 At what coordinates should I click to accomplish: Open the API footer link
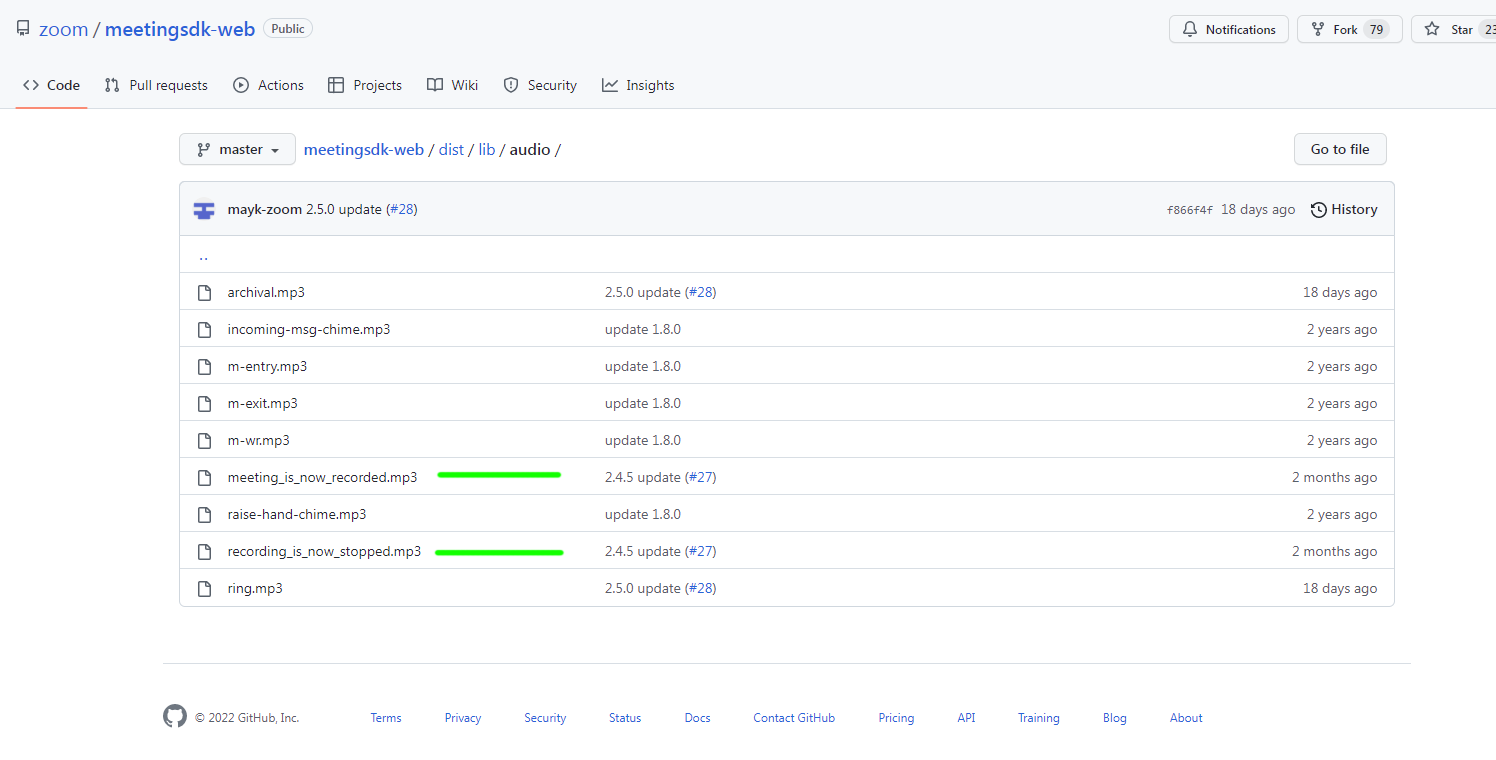point(966,718)
